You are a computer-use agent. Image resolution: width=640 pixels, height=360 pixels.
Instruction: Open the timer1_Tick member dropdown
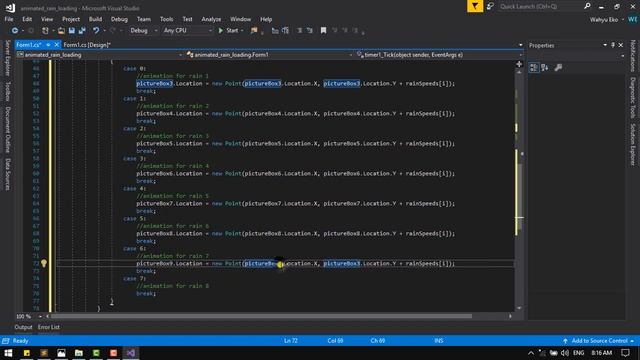coord(439,55)
